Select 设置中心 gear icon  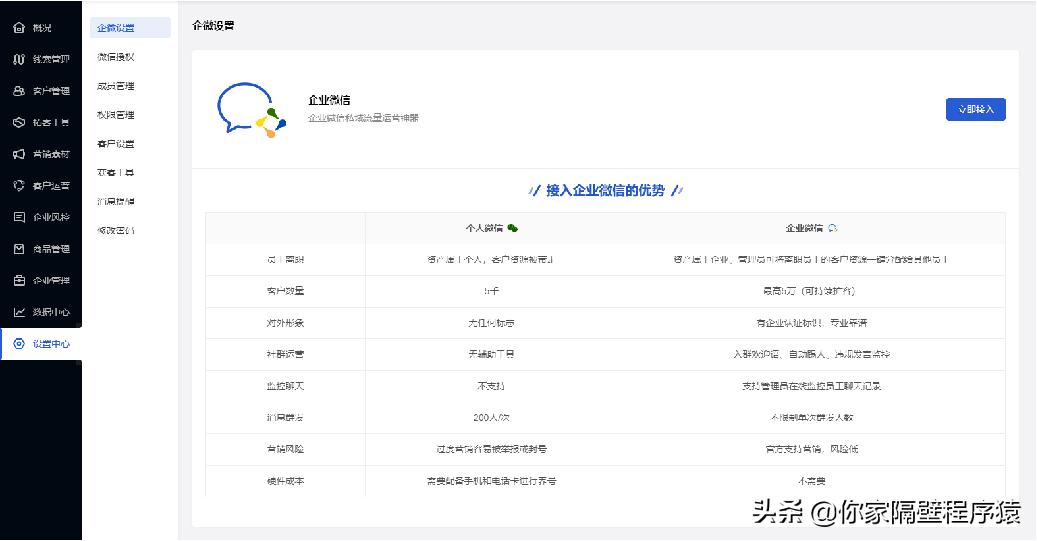click(19, 344)
